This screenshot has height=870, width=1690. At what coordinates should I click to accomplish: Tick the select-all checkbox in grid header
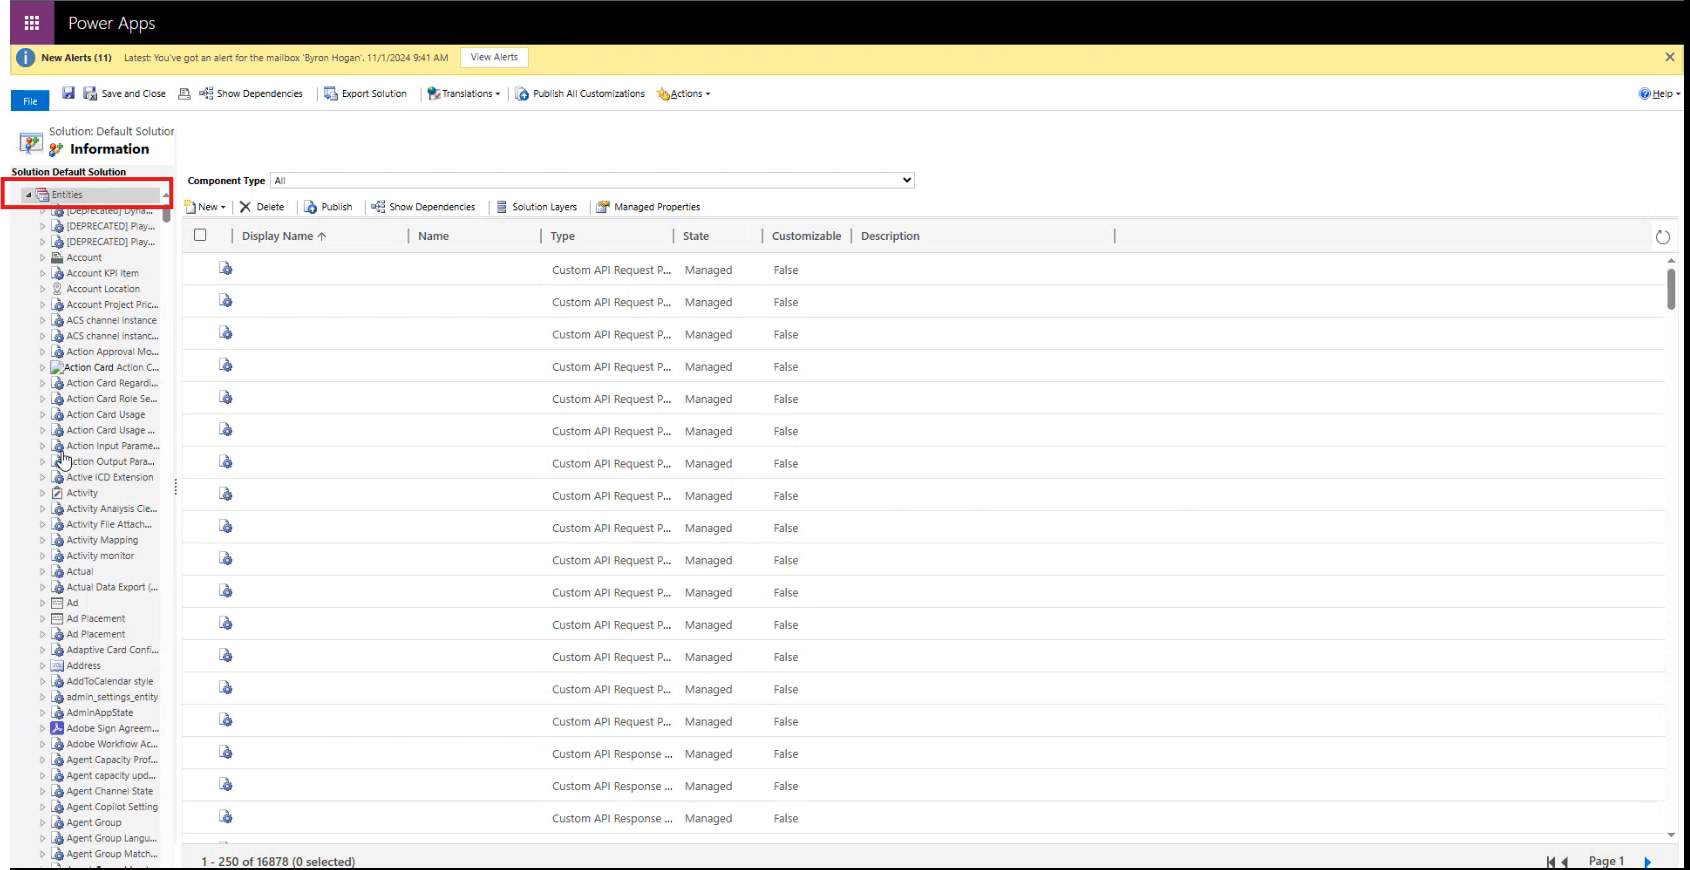pos(200,235)
